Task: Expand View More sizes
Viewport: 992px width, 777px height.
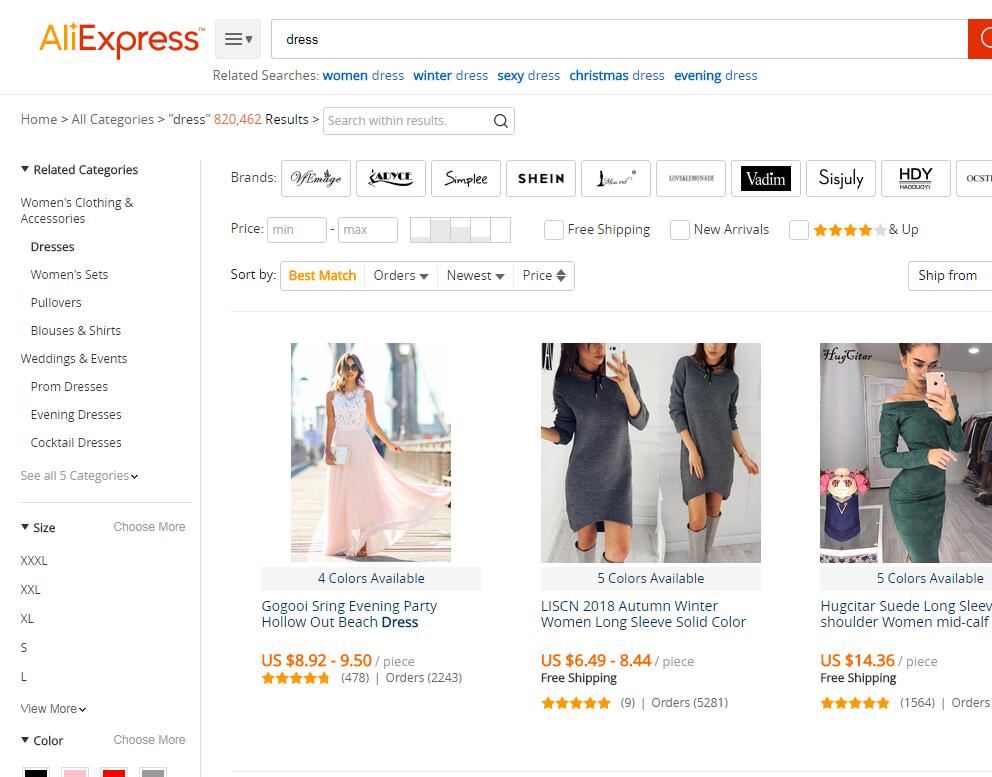Action: pos(53,709)
